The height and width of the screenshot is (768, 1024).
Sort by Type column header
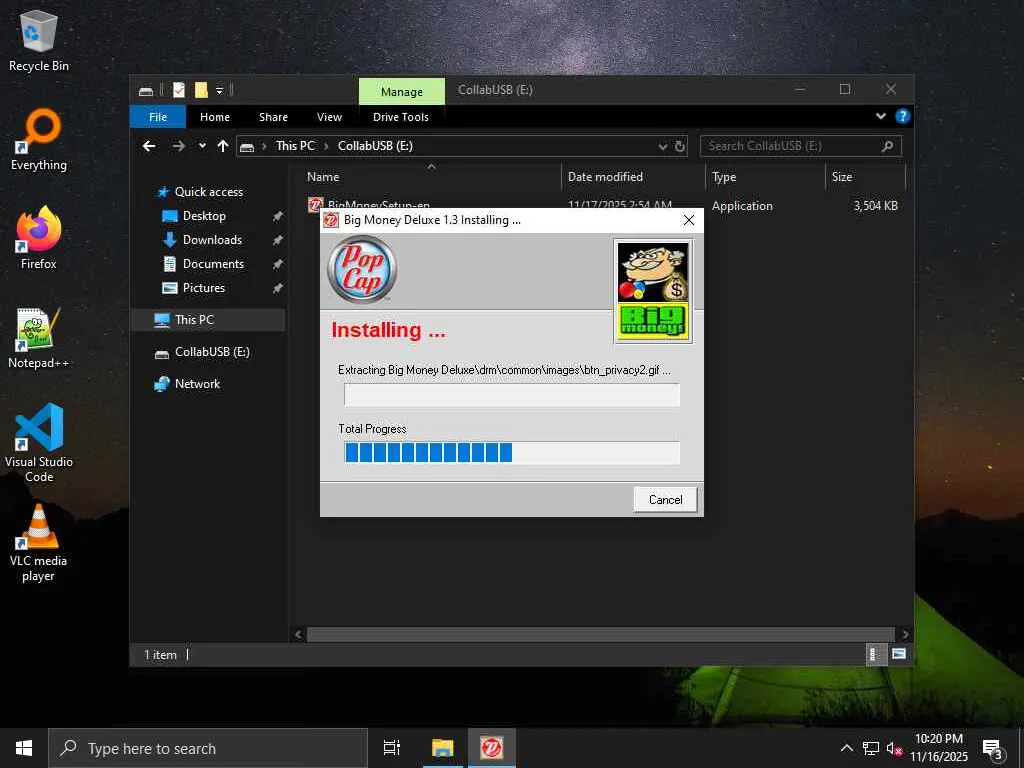[x=765, y=177]
